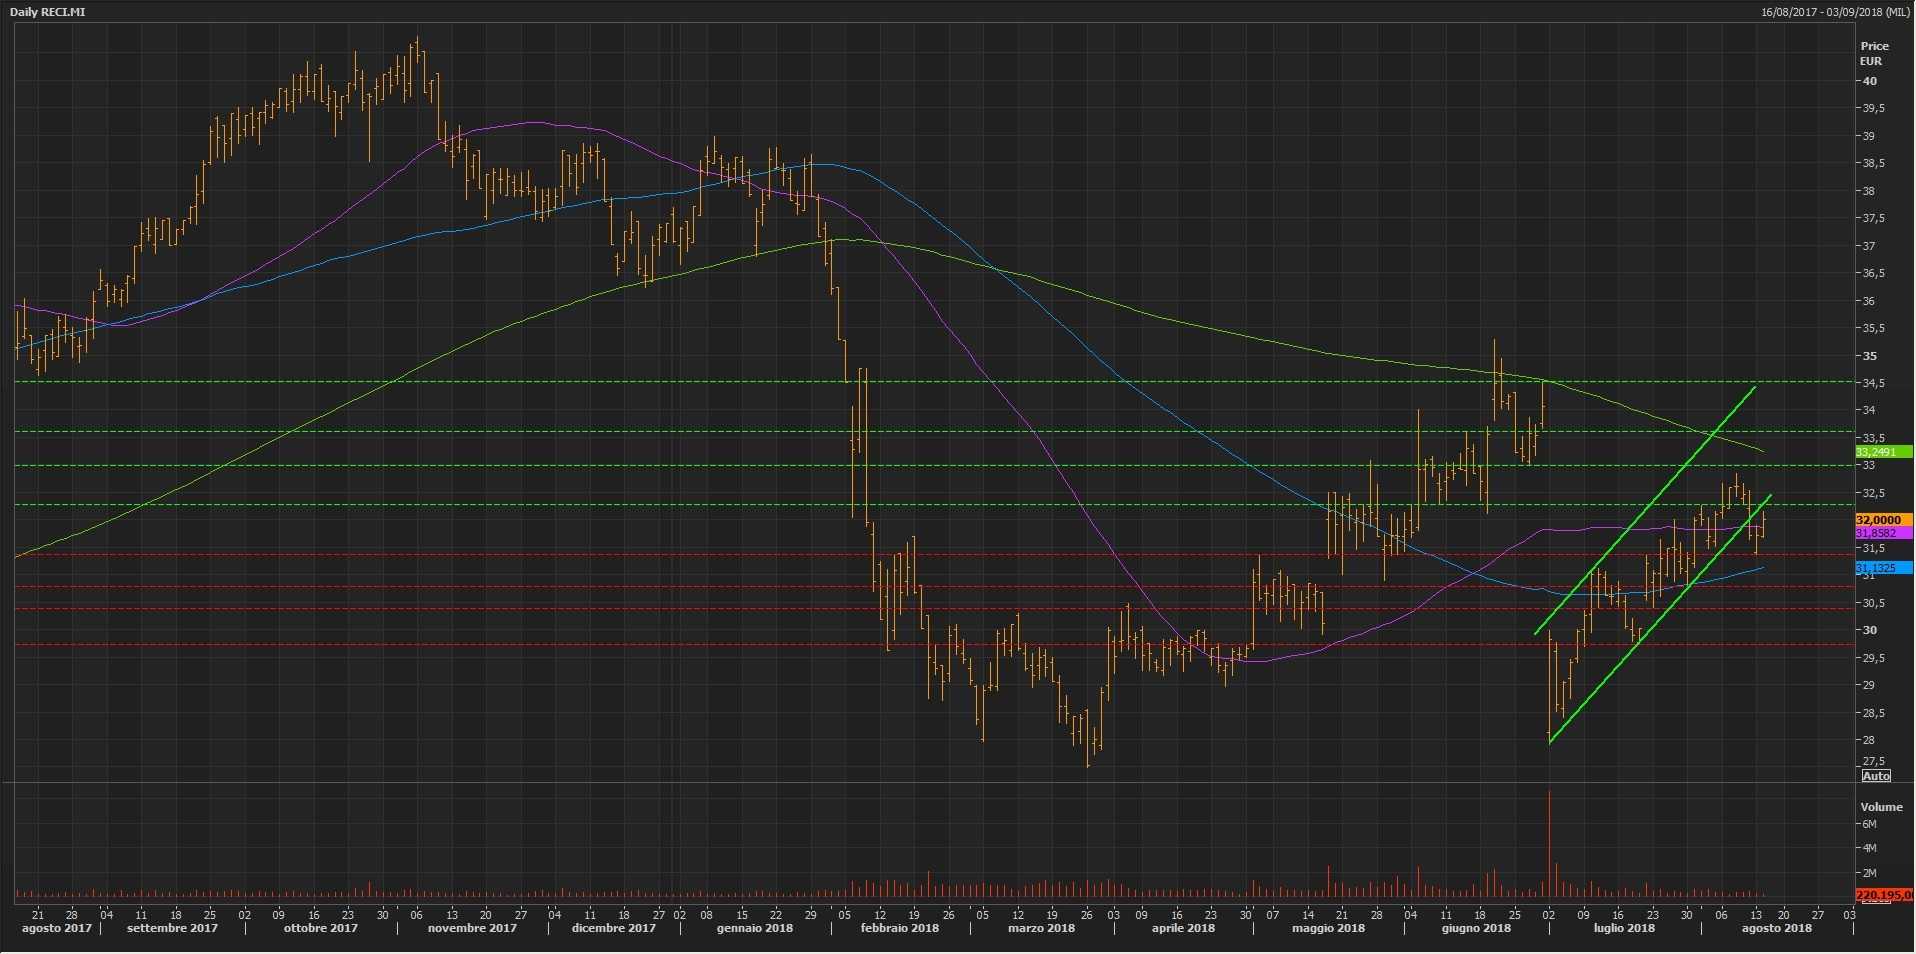Image resolution: width=1916 pixels, height=954 pixels.
Task: Select febbraio 2018 on the time axis
Action: point(898,928)
